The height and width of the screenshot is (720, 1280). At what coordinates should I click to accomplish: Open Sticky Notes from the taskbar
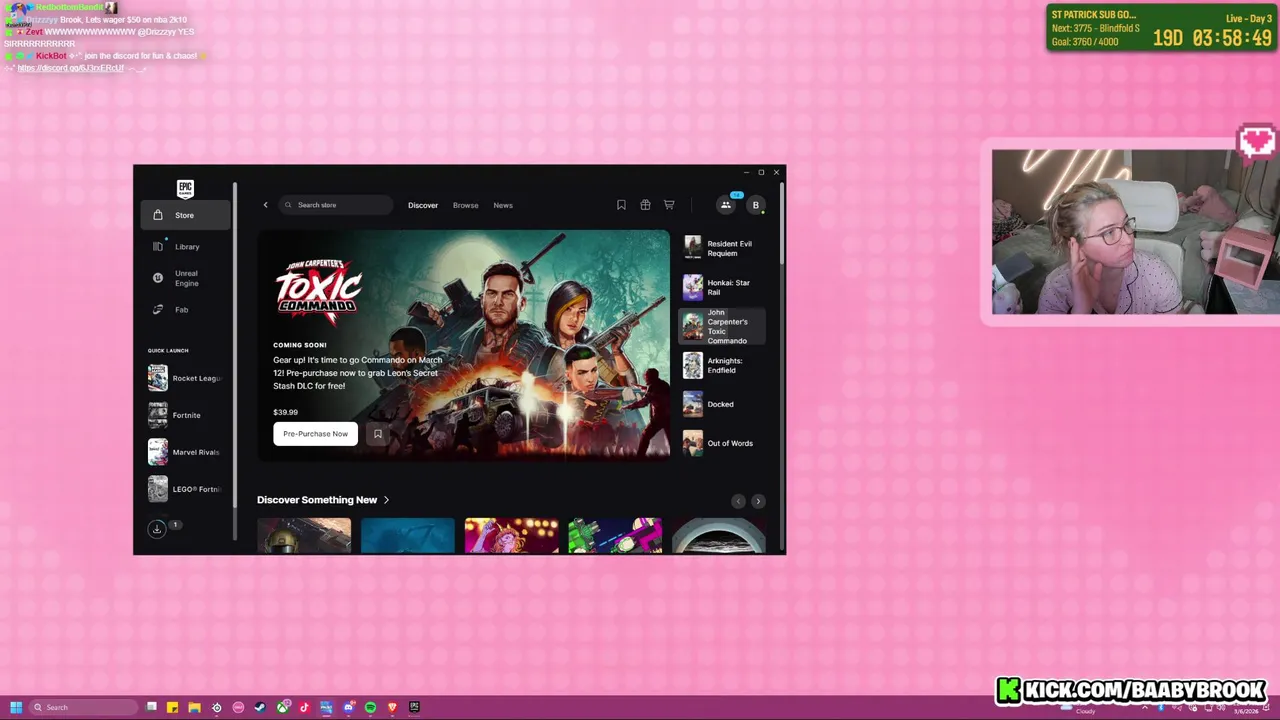coord(172,707)
